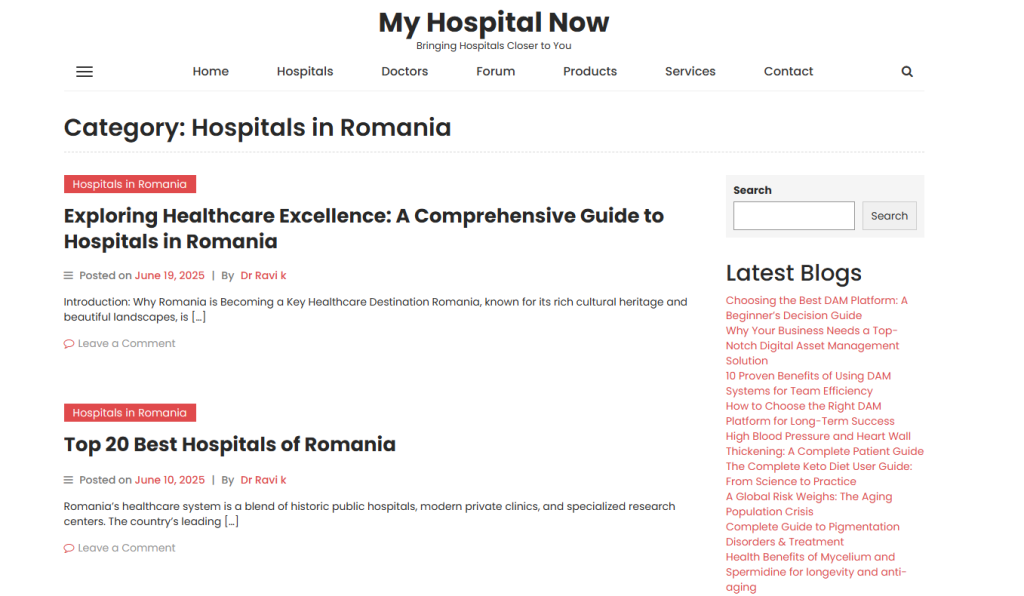Image resolution: width=1024 pixels, height=596 pixels.
Task: Open Top 20 Best Hospitals of Romania article
Action: (x=229, y=445)
